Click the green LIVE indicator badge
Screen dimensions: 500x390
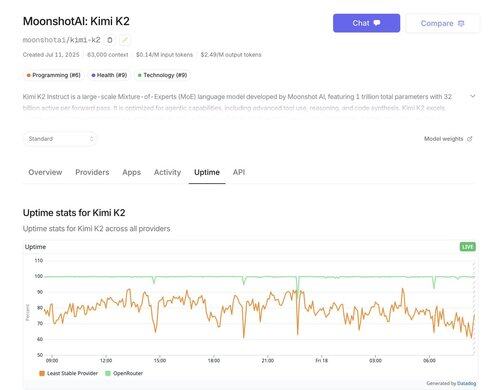pos(468,247)
